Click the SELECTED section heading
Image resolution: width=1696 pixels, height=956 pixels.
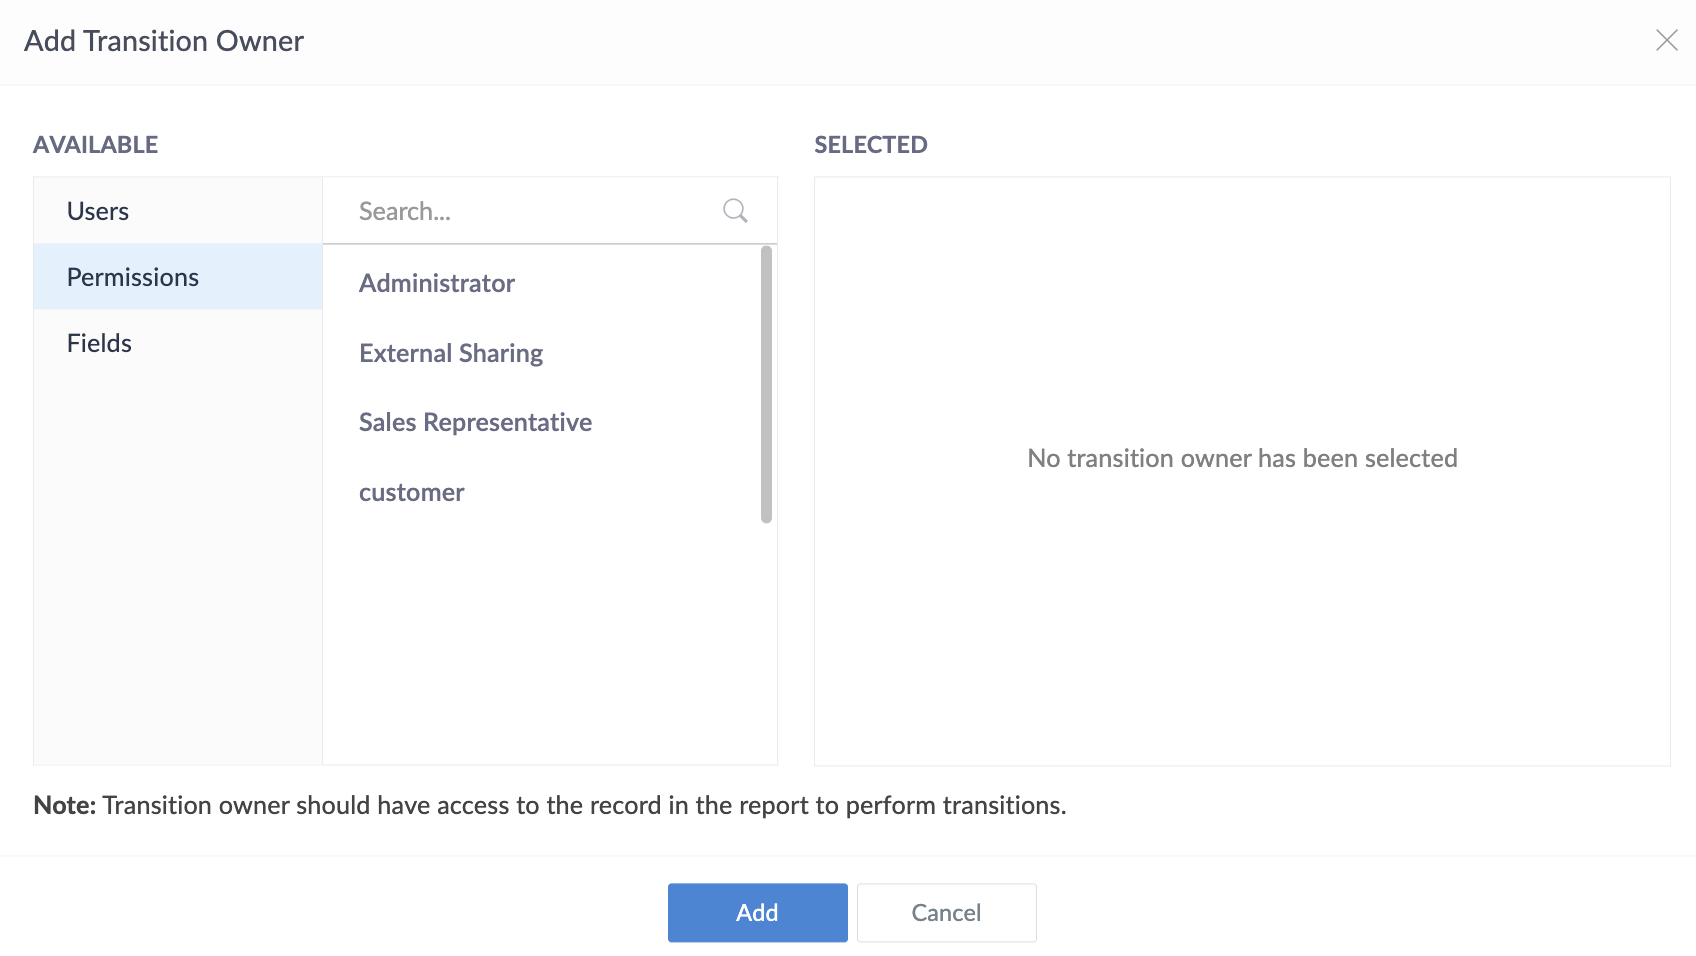point(871,145)
